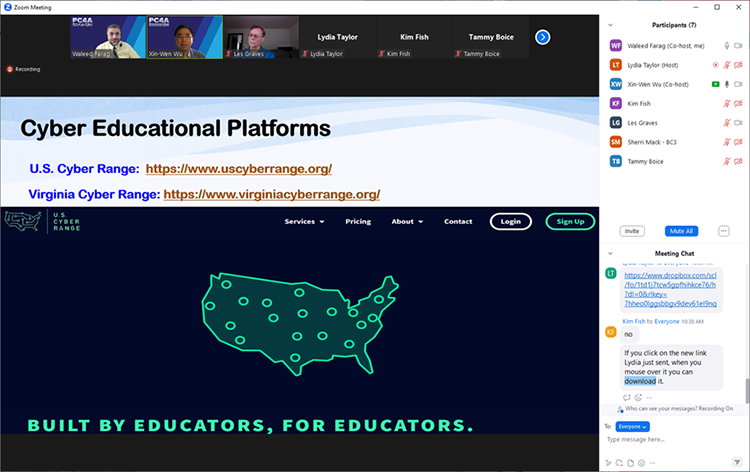Click Kim Fish's name in the participant list
The image size is (750, 472).
click(x=639, y=104)
